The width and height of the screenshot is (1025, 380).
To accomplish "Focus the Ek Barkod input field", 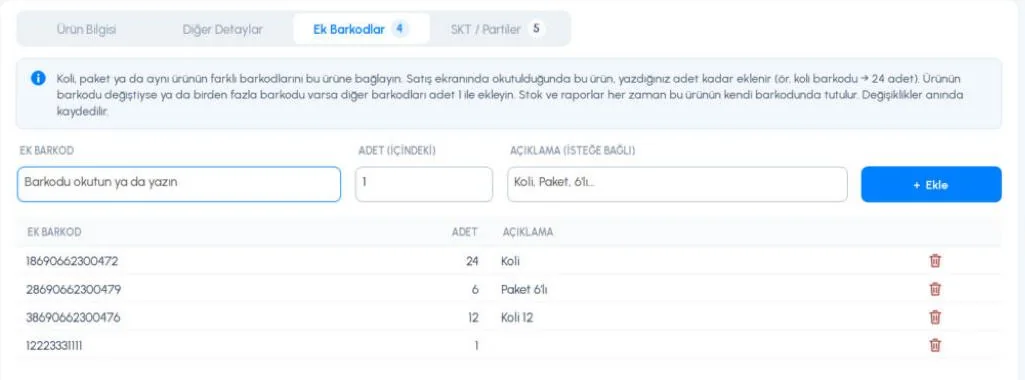I will pyautogui.click(x=179, y=184).
